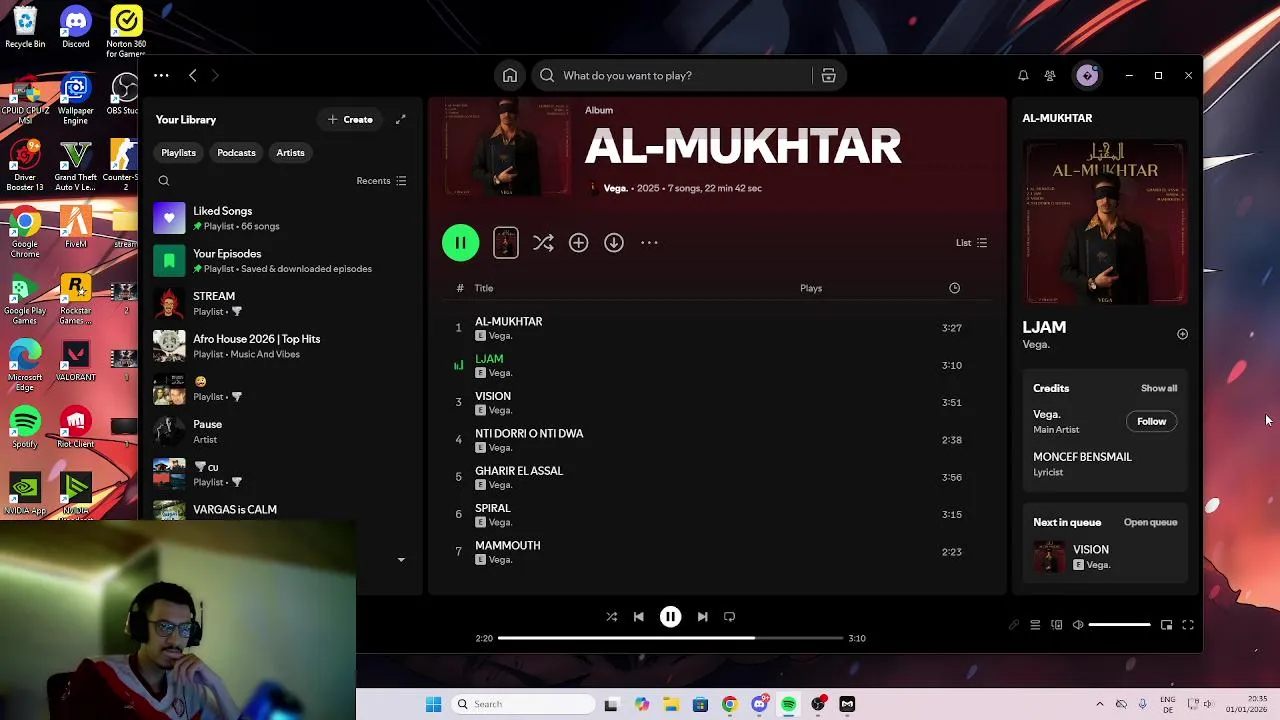This screenshot has height=720, width=1280.
Task: Open the Recycle Bin desktop icon
Action: tap(25, 27)
